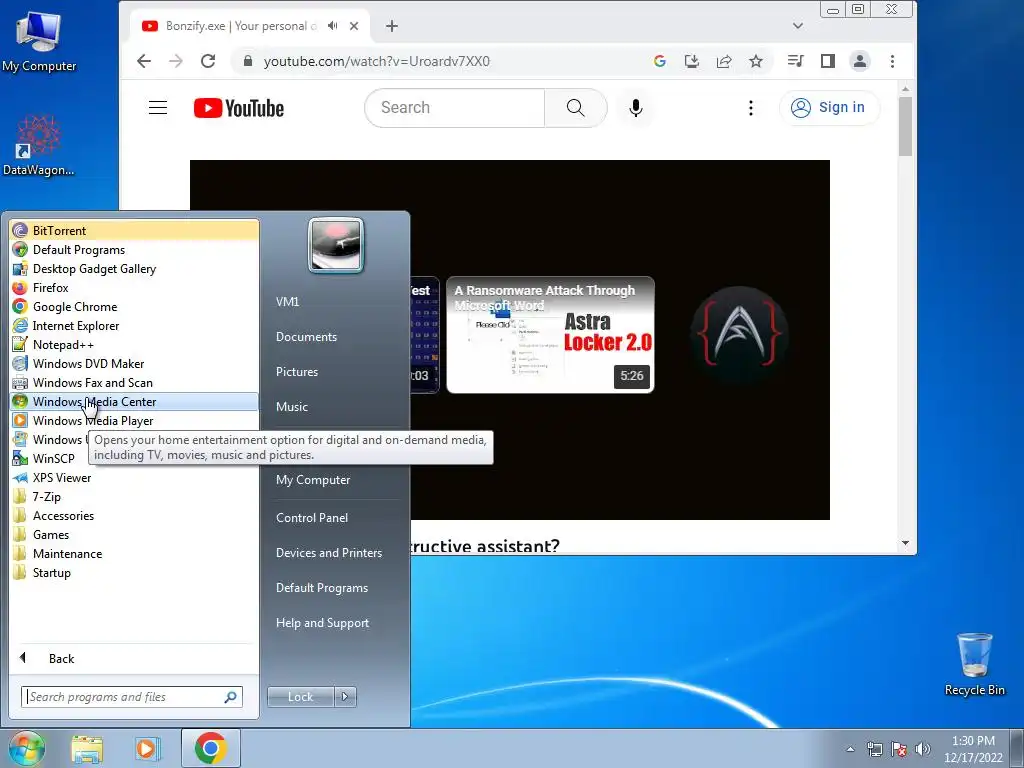This screenshot has height=768, width=1024.
Task: Open the volume icon in system tray
Action: [923, 749]
